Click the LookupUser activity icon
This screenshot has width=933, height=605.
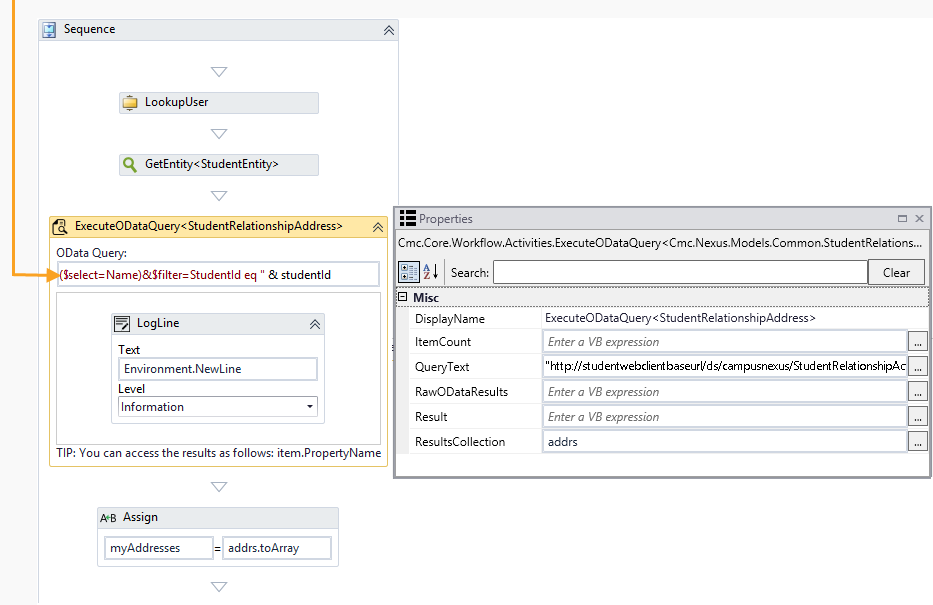[x=130, y=103]
